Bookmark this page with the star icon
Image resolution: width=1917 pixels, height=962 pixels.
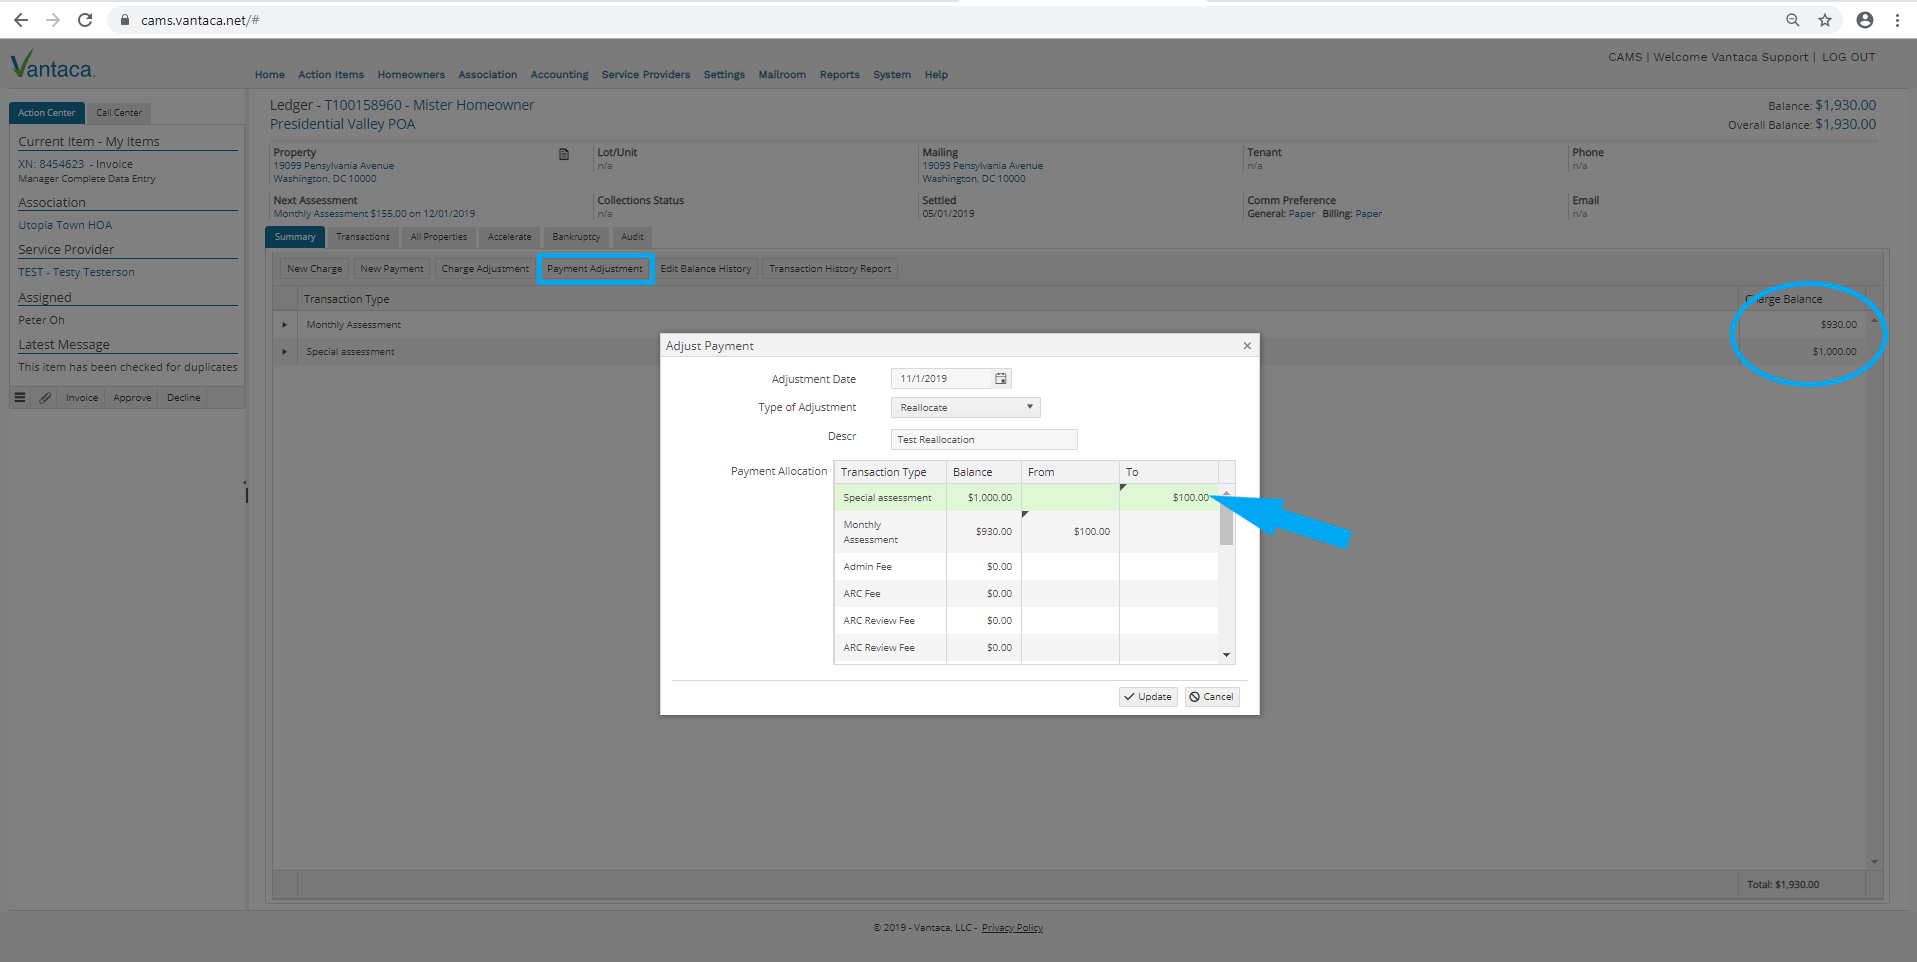tap(1825, 20)
